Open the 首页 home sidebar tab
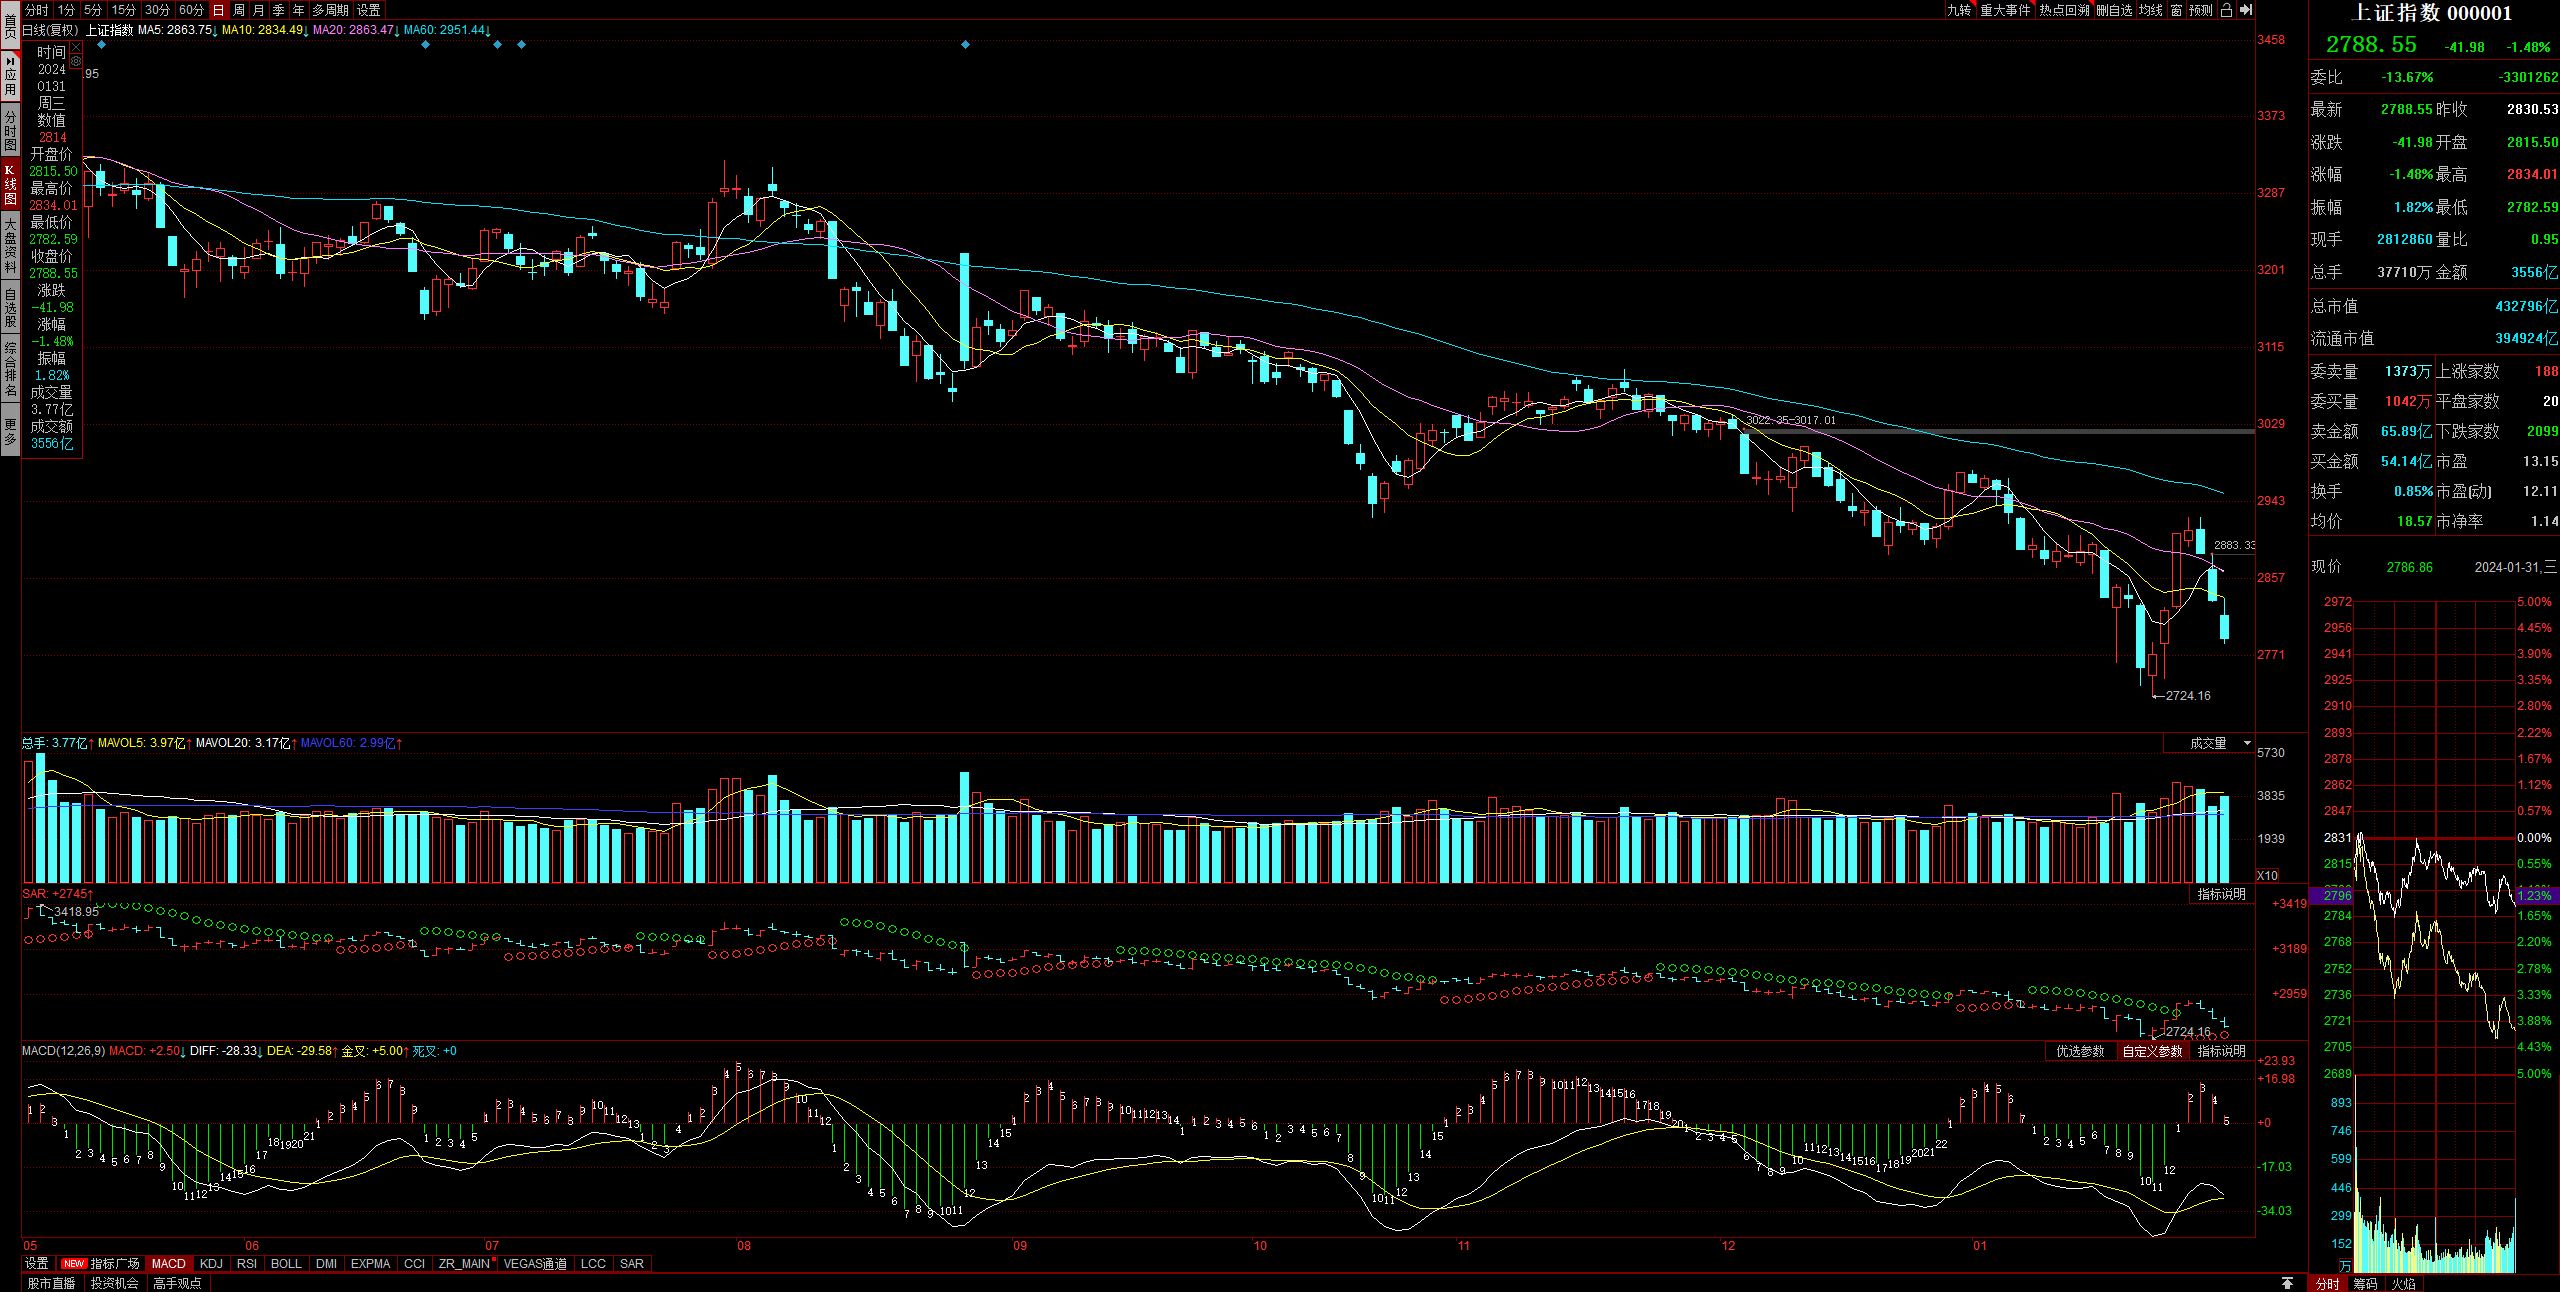 click(10, 24)
